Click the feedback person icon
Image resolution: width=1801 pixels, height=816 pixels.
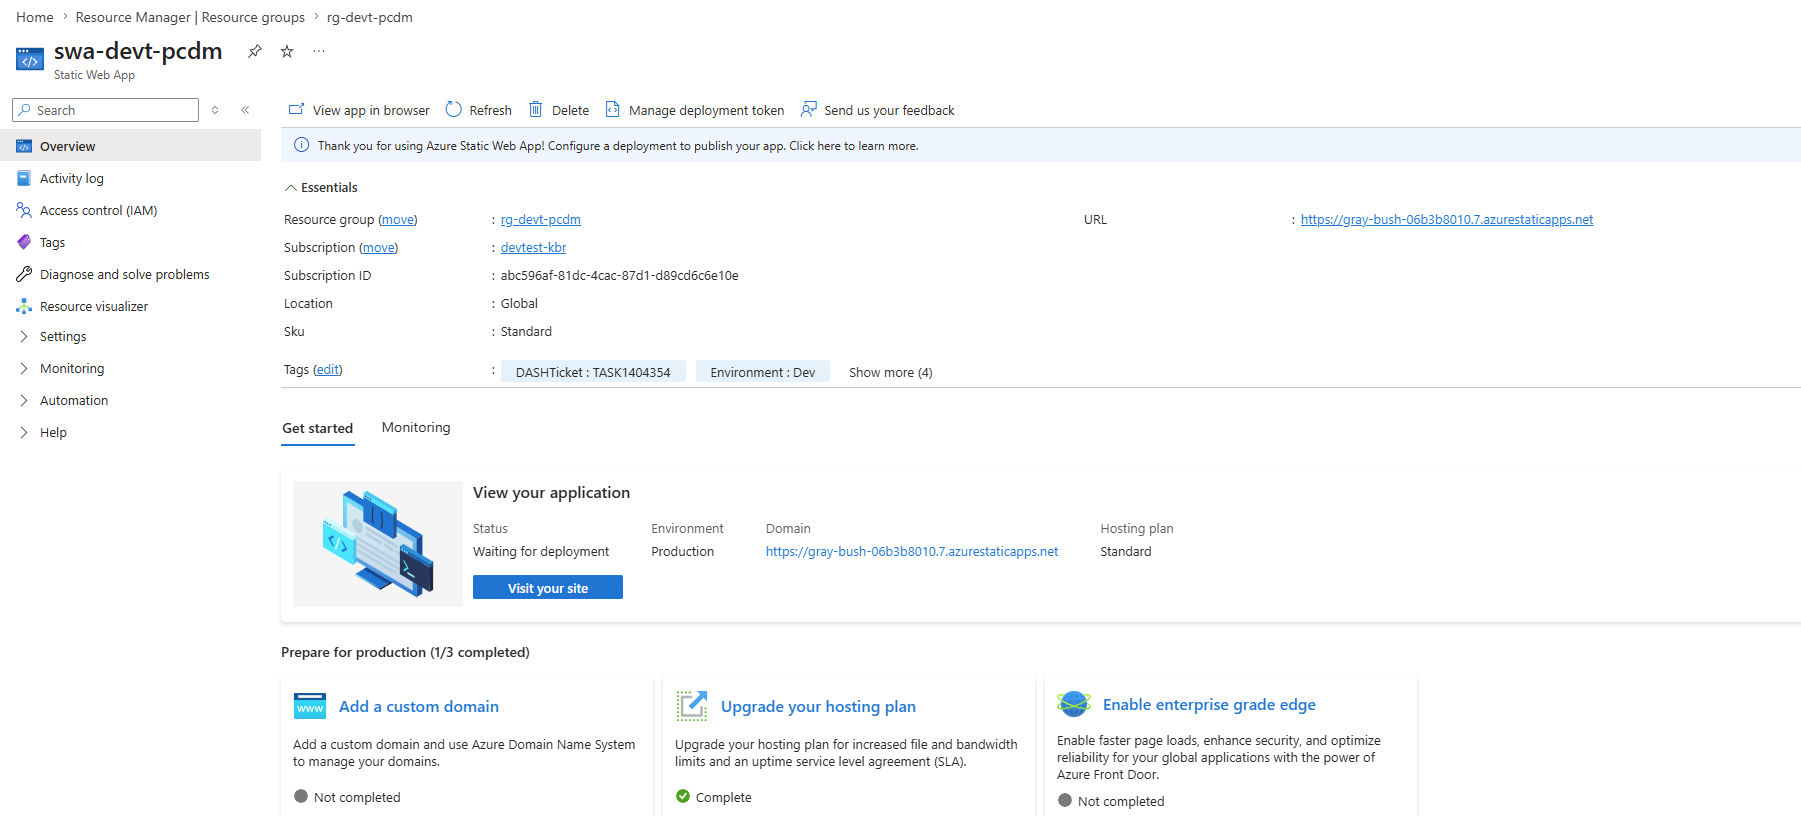809,109
